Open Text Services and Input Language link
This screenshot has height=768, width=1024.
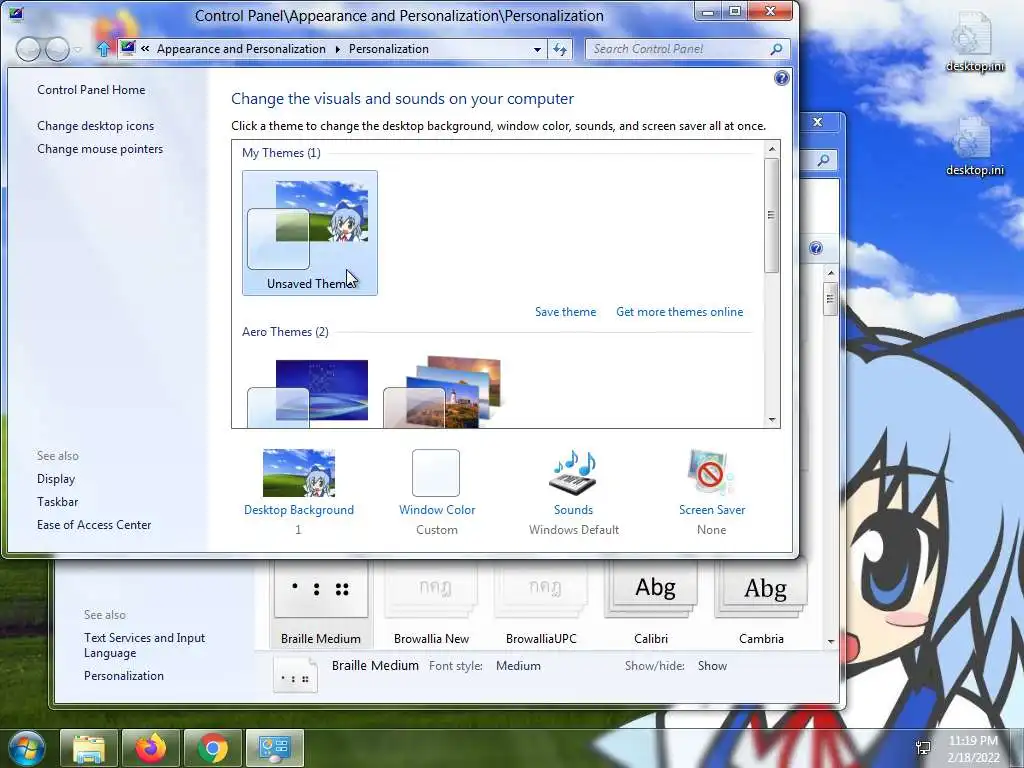pyautogui.click(x=144, y=645)
